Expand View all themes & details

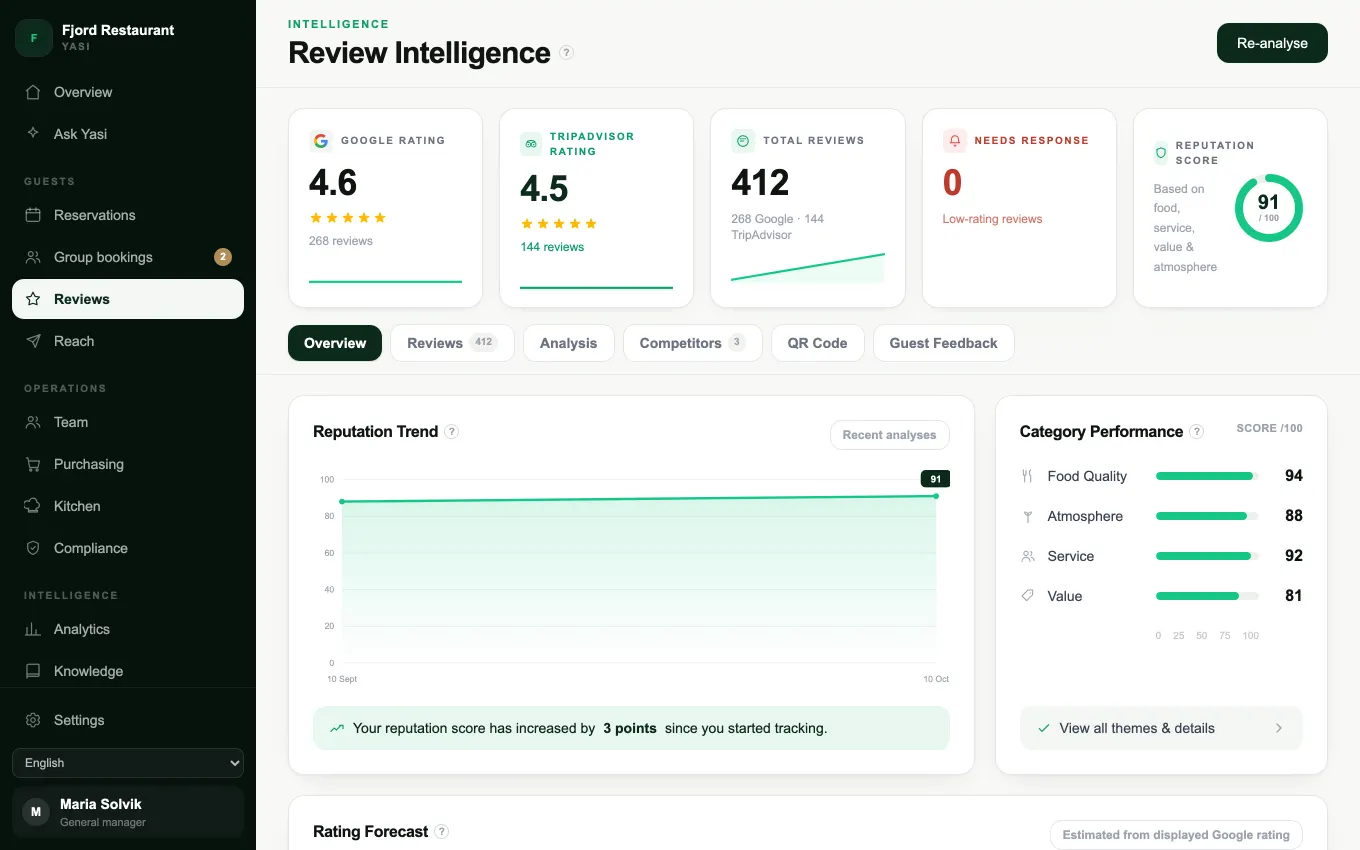click(1161, 728)
